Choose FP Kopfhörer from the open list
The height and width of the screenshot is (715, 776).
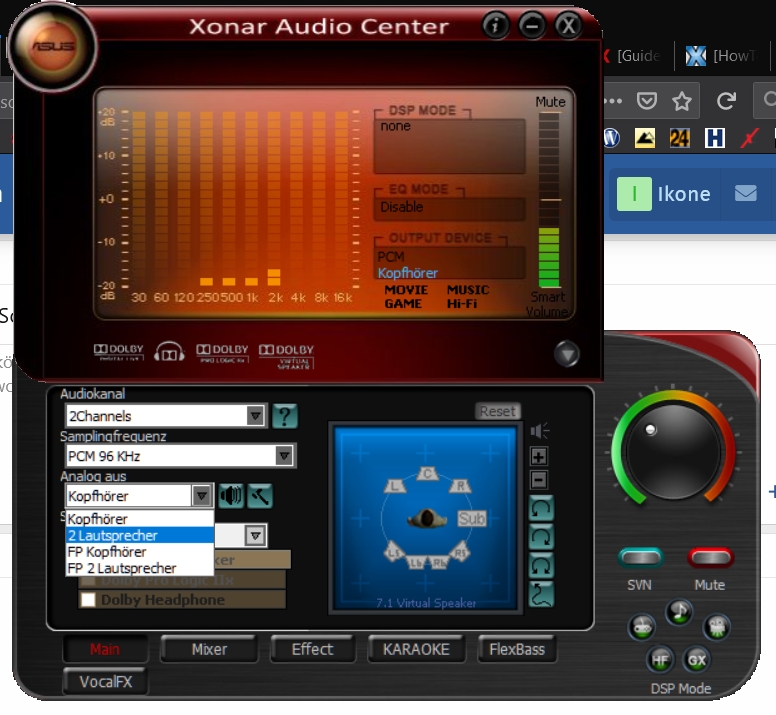140,552
